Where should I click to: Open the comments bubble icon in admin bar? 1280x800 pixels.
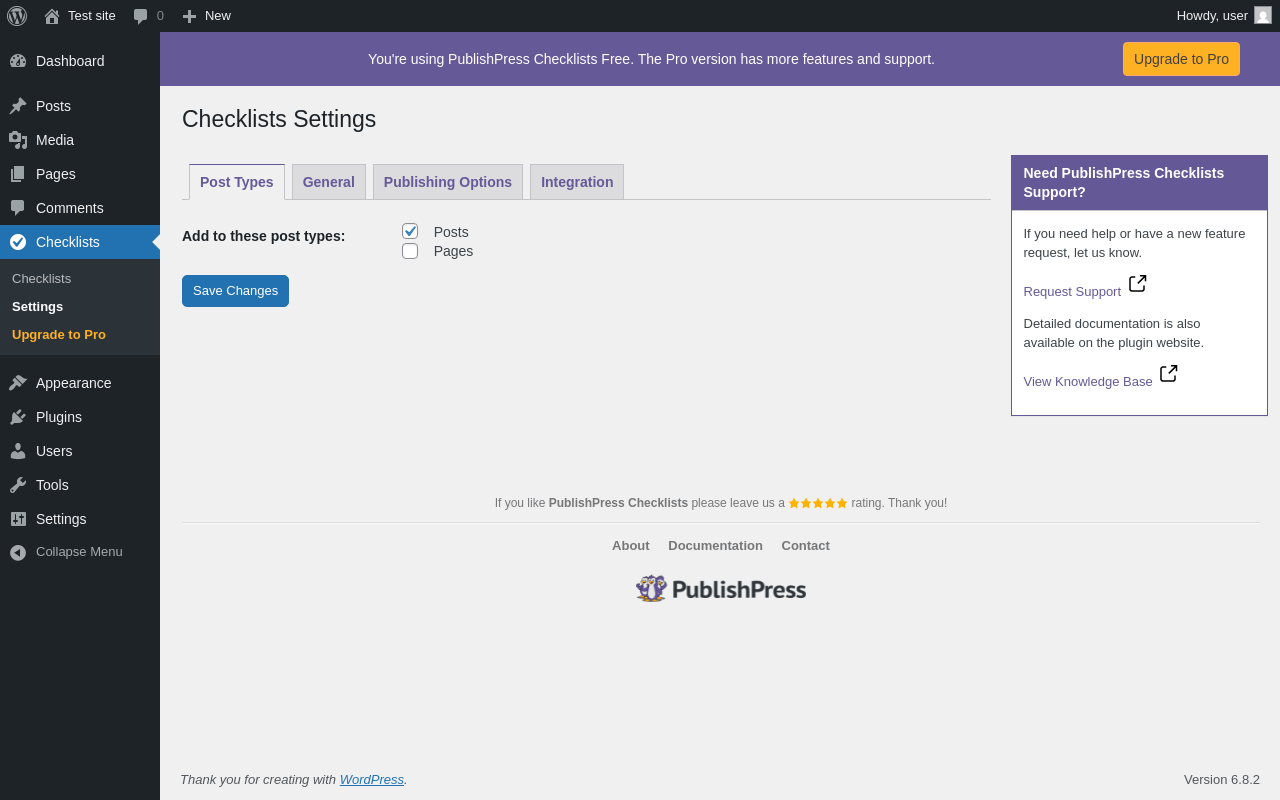click(x=141, y=16)
